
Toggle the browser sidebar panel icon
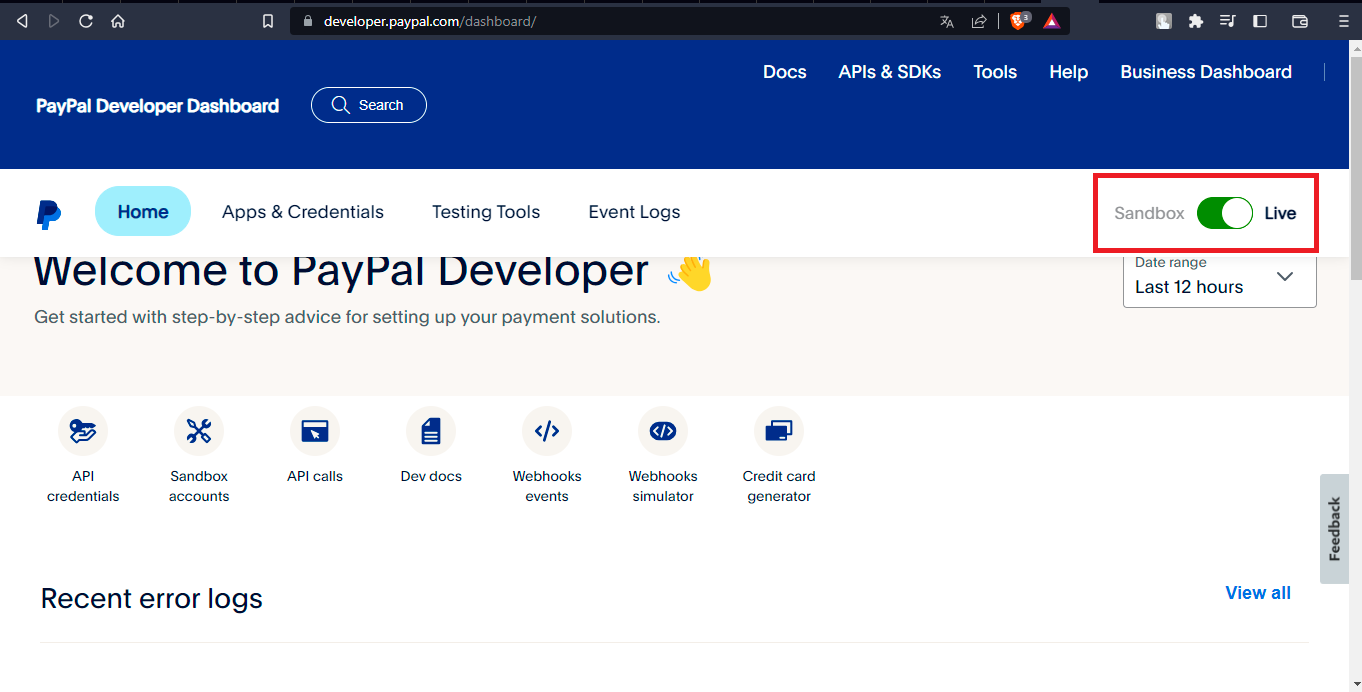pyautogui.click(x=1260, y=21)
